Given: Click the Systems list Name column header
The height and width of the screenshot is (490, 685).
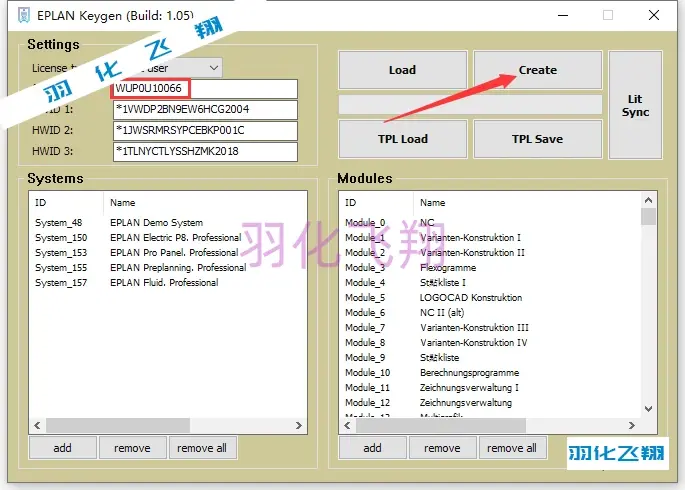Looking at the screenshot, I should coord(205,203).
